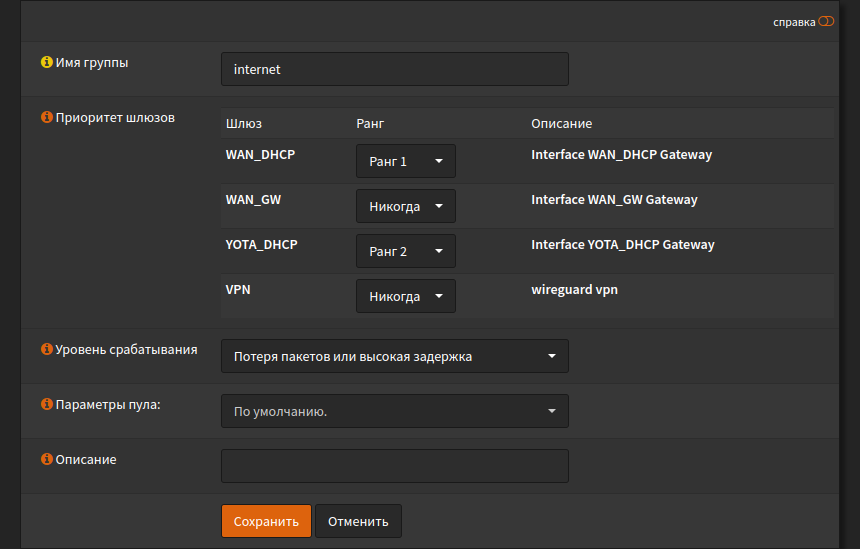This screenshot has height=549, width=860.
Task: Click info icon next to Приоритет шлюзов
Action: 47,117
